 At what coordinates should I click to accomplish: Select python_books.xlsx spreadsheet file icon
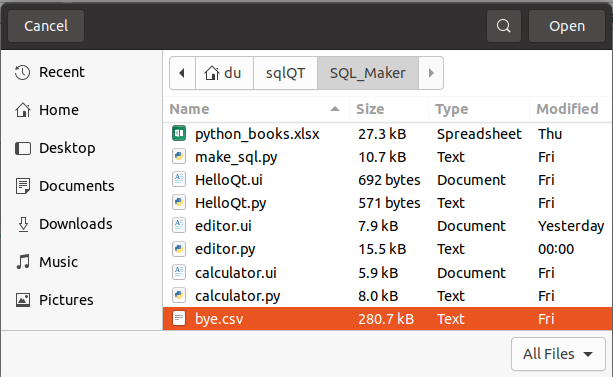[179, 133]
